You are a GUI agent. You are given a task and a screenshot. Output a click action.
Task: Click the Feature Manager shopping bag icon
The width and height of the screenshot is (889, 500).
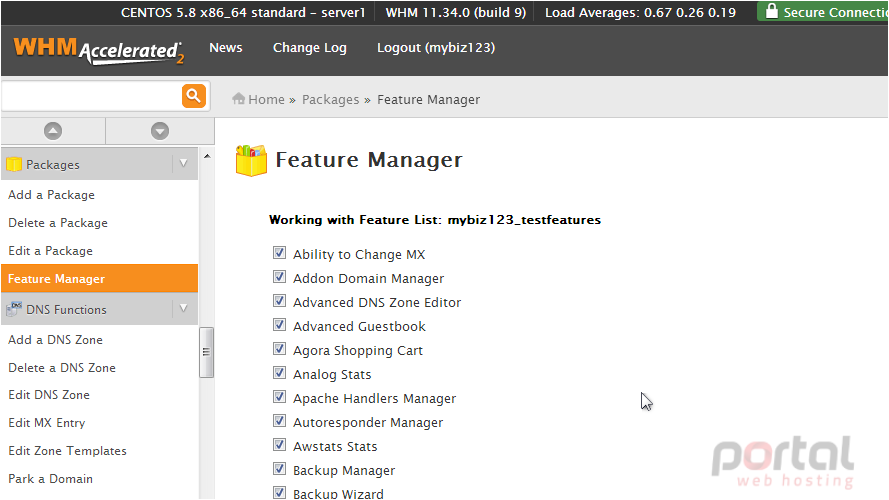pos(251,160)
